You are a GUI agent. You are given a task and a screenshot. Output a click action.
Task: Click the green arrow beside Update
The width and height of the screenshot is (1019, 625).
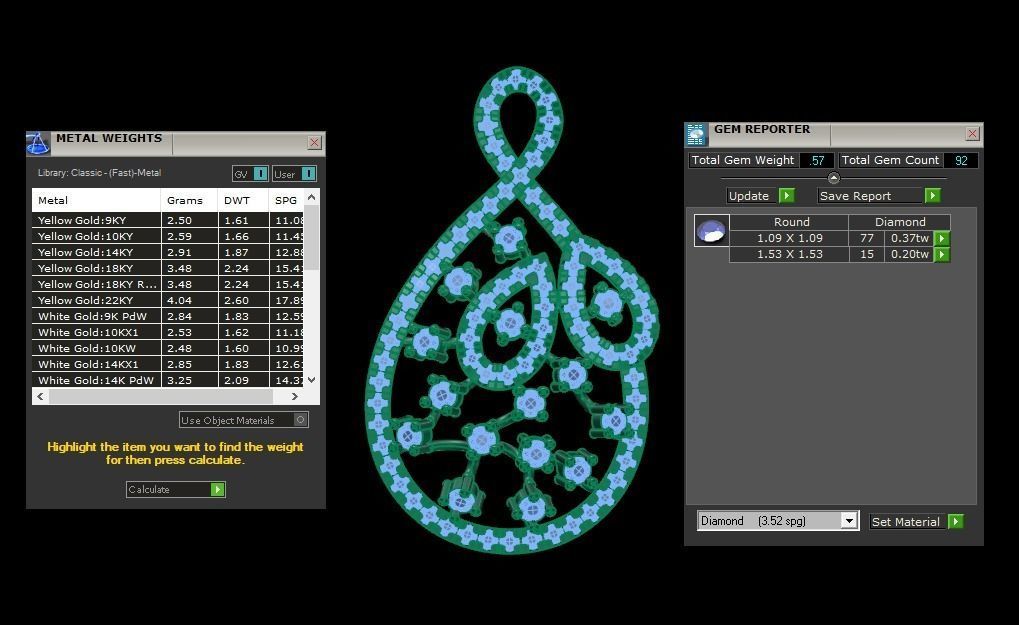[786, 196]
